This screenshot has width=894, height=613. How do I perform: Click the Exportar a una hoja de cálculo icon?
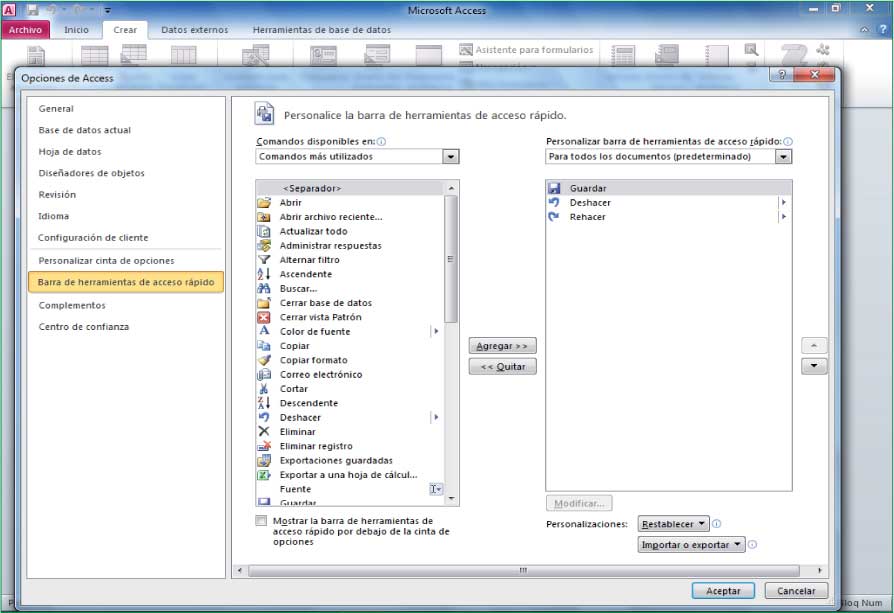point(263,474)
